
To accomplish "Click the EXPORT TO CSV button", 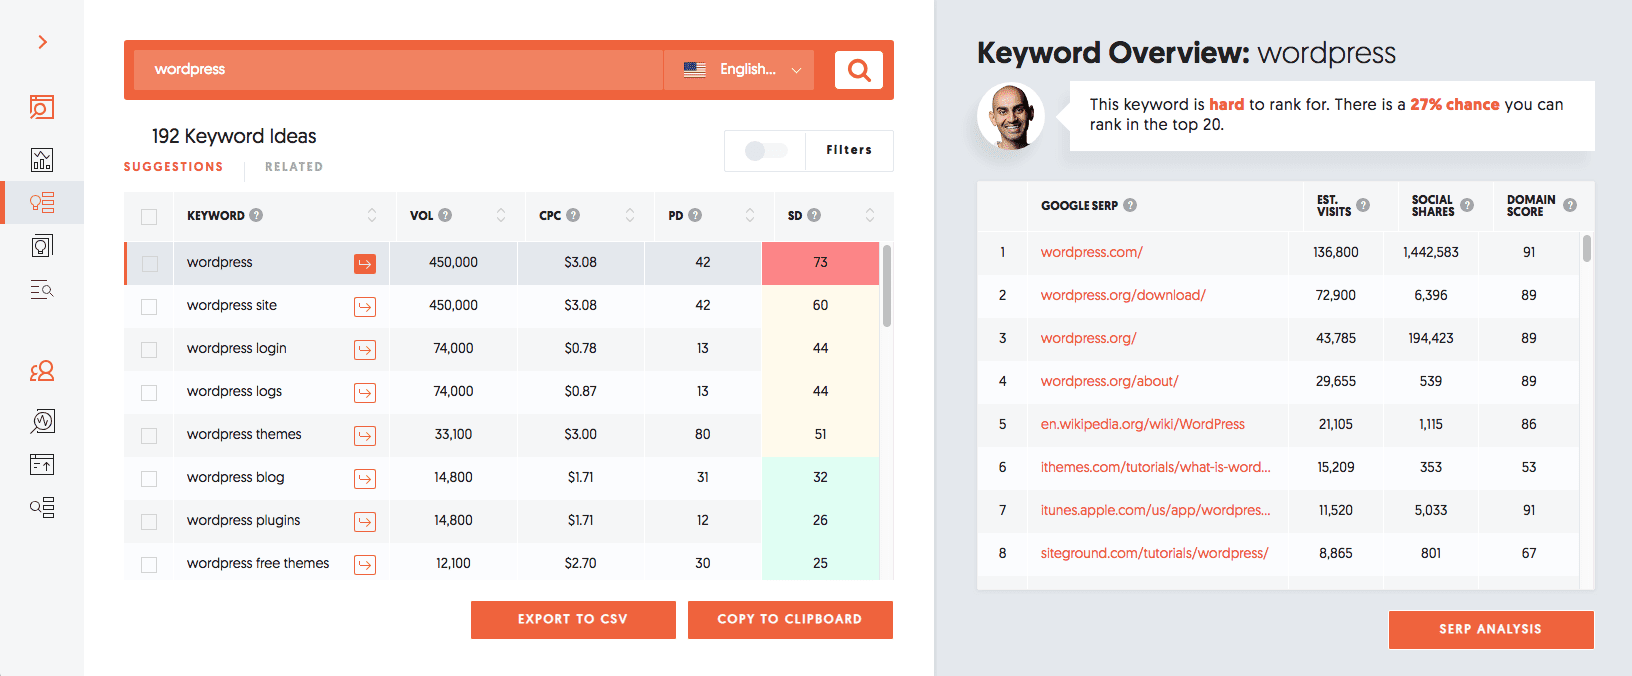I will 573,619.
